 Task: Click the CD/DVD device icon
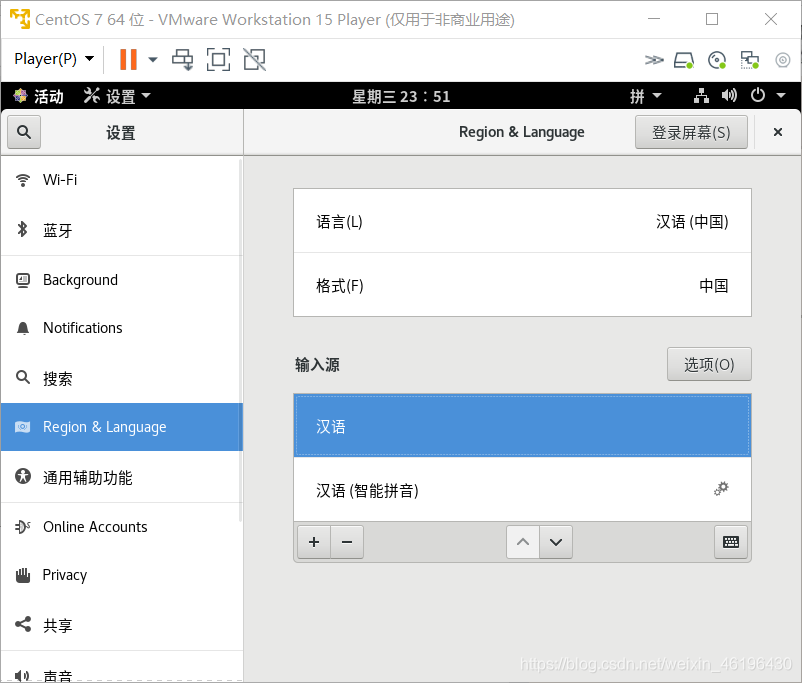click(x=717, y=60)
